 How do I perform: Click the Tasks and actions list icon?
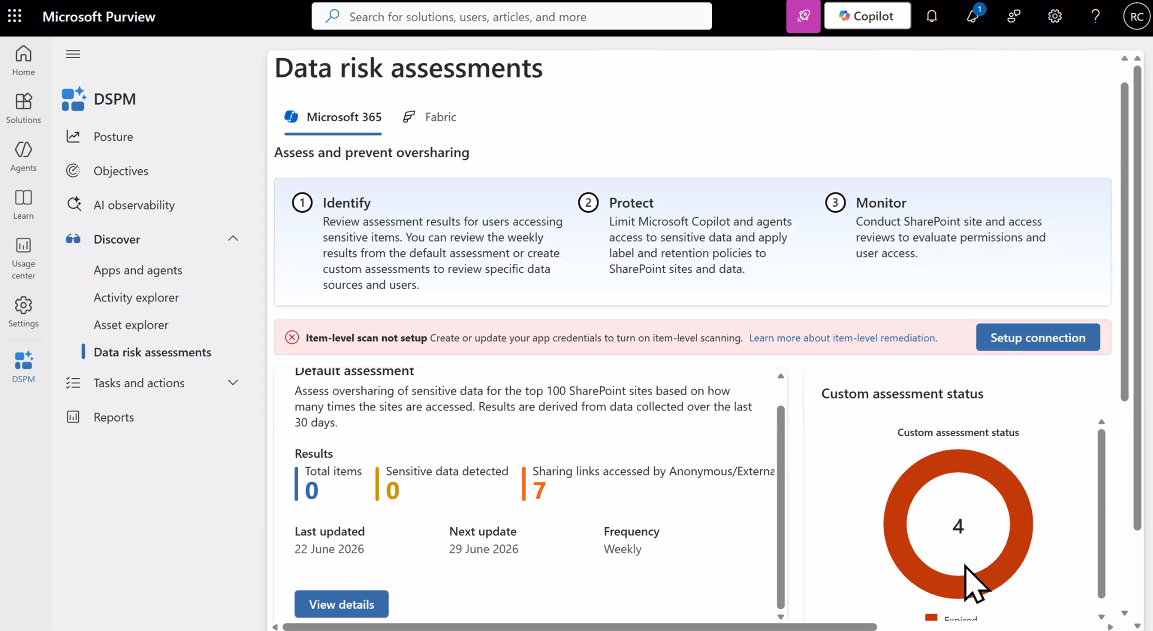point(73,382)
